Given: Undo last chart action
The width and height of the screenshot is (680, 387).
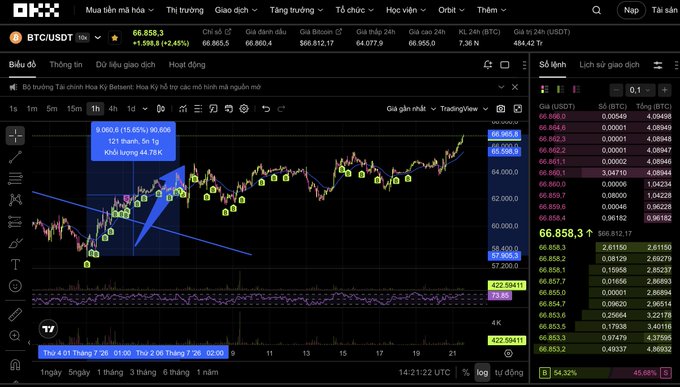Looking at the screenshot, I should click(266, 109).
